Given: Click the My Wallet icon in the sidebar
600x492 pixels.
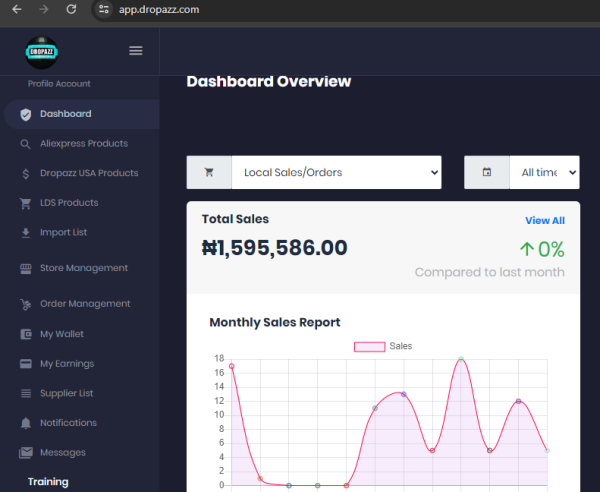Looking at the screenshot, I should point(25,334).
